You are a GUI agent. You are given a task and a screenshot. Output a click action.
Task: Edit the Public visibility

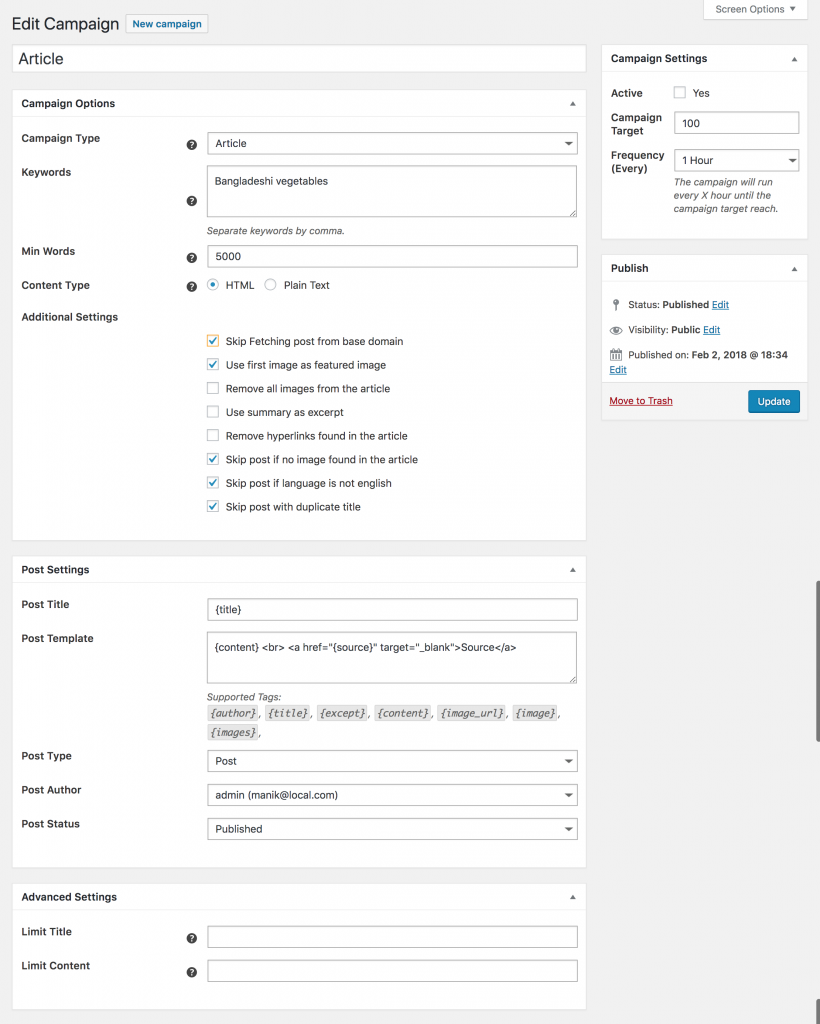click(x=712, y=330)
